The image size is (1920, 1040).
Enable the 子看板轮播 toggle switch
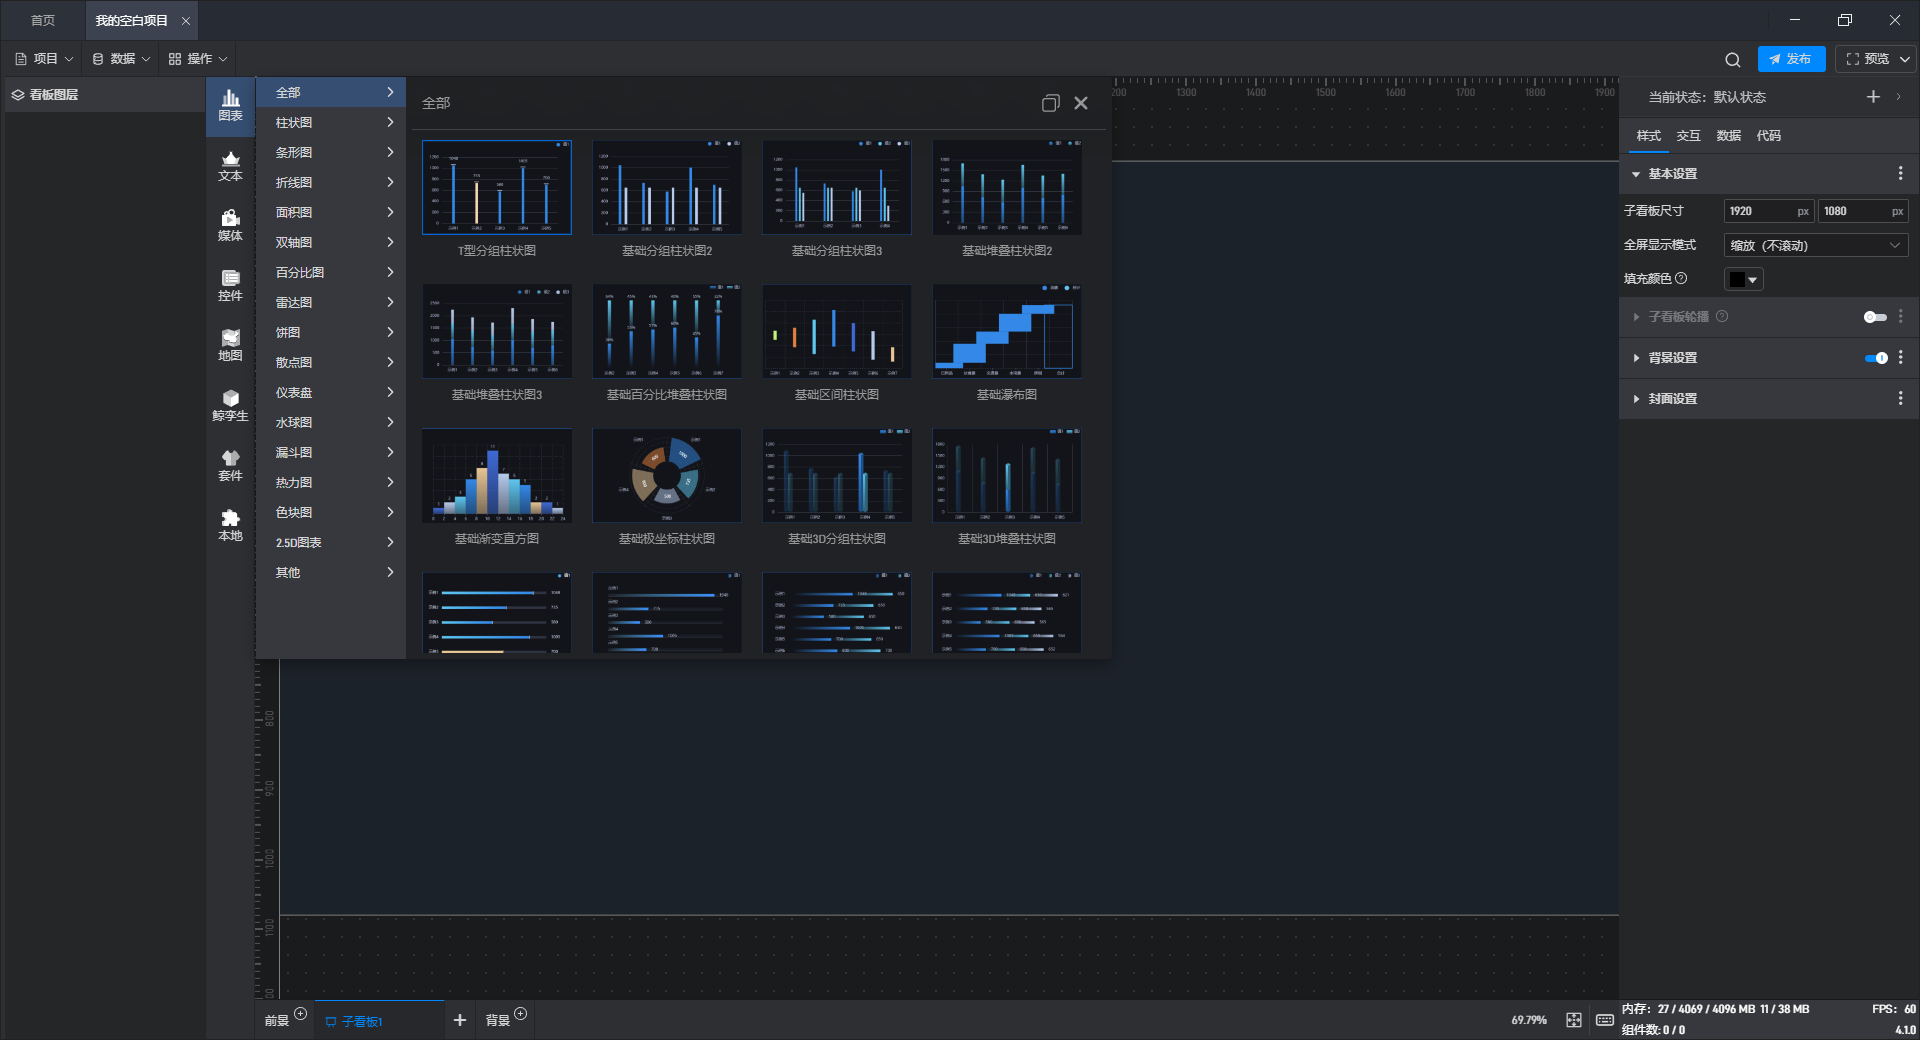[1875, 317]
